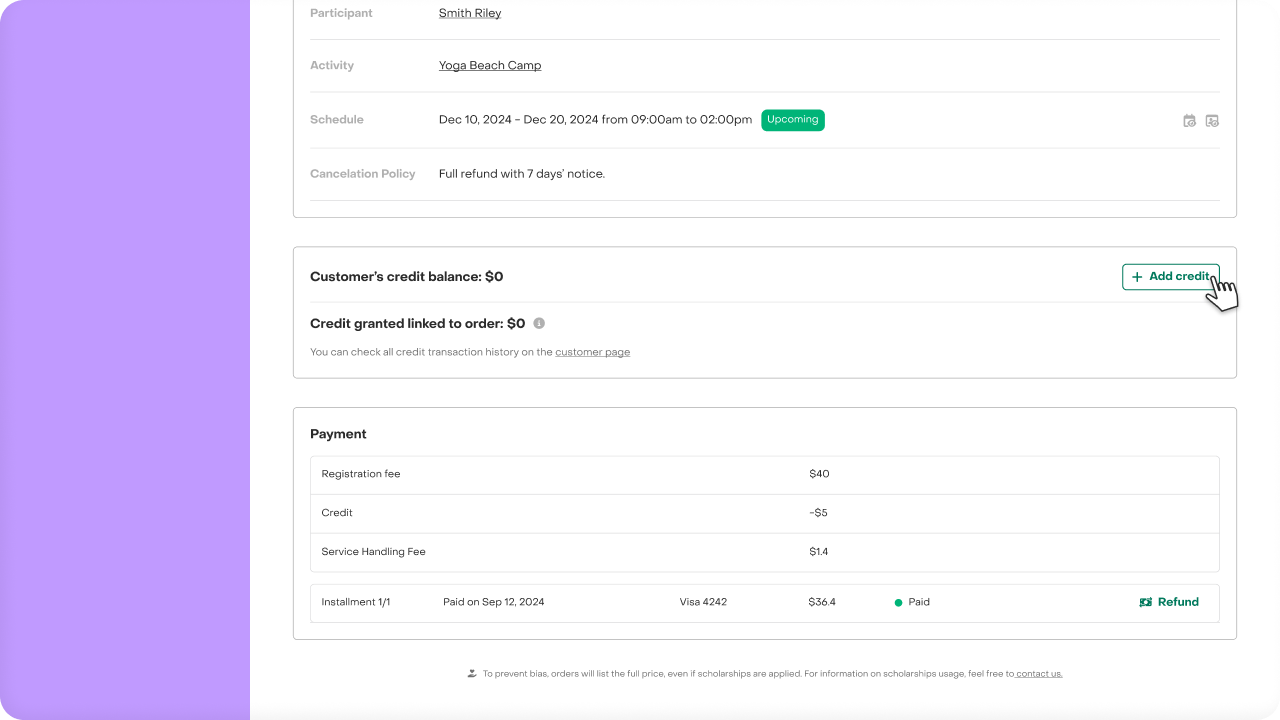Click the Credit row label in Payment
The width and height of the screenshot is (1280, 720).
(x=337, y=513)
